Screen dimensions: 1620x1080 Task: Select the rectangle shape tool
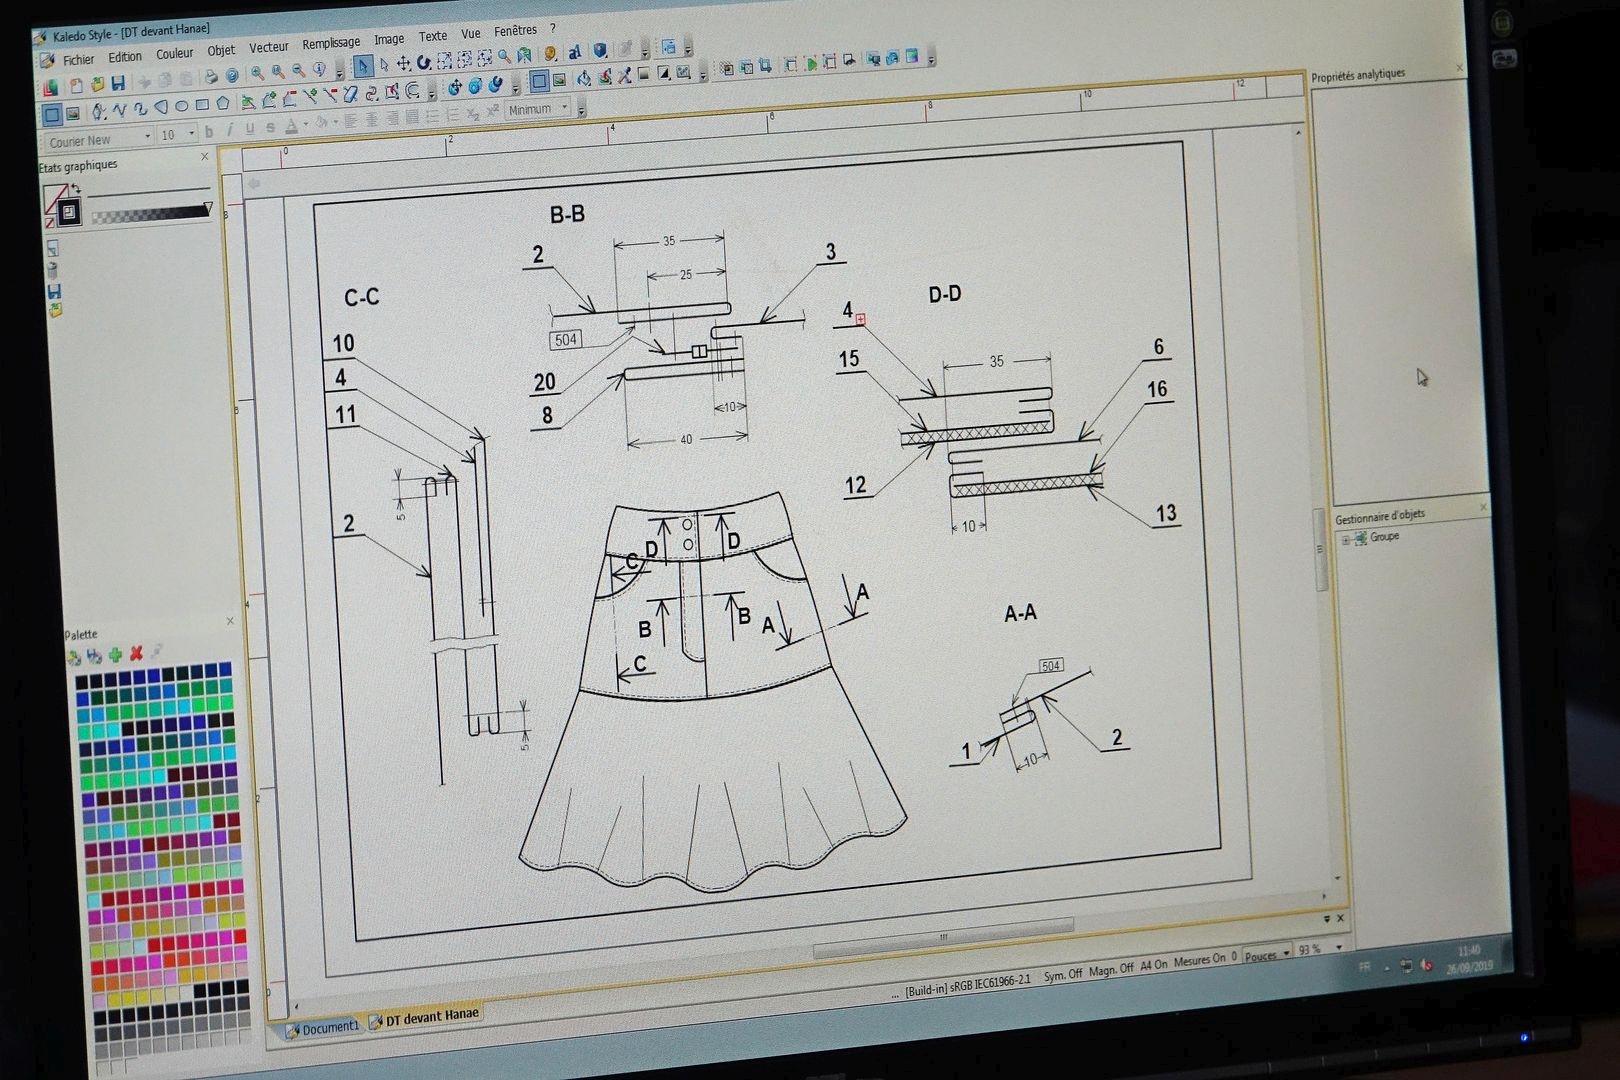[202, 105]
